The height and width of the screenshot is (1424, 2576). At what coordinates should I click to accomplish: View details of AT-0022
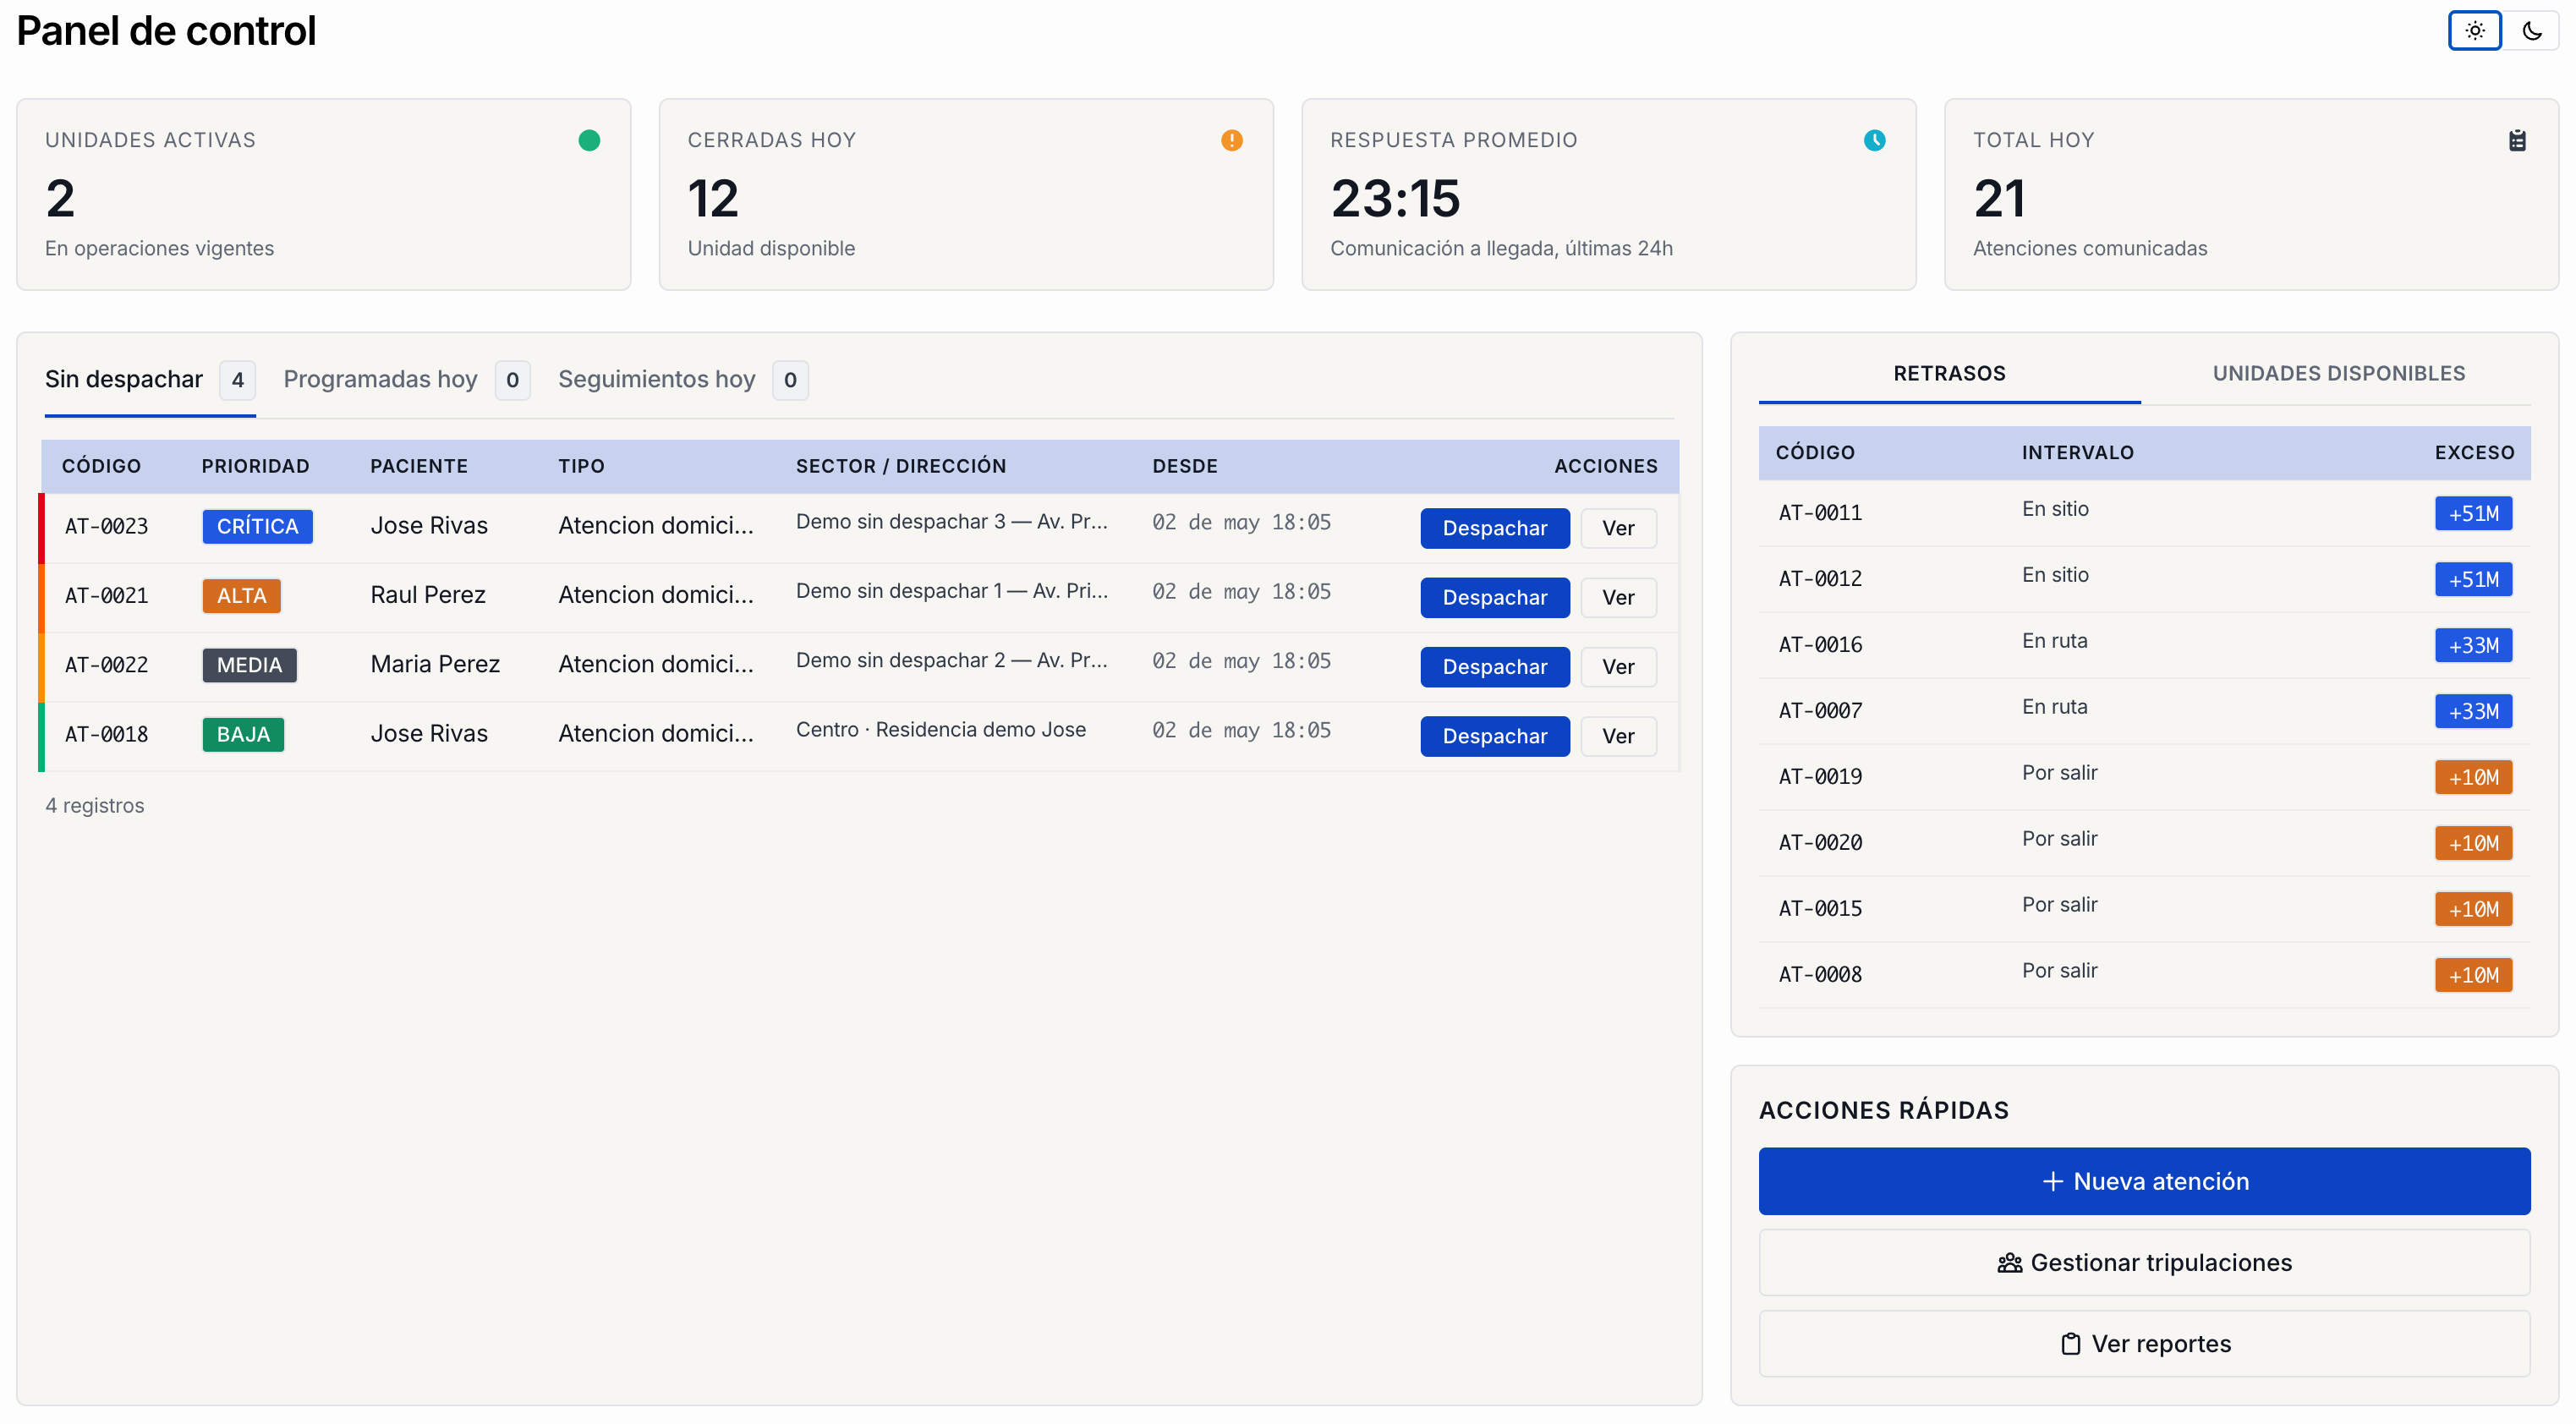click(1618, 667)
